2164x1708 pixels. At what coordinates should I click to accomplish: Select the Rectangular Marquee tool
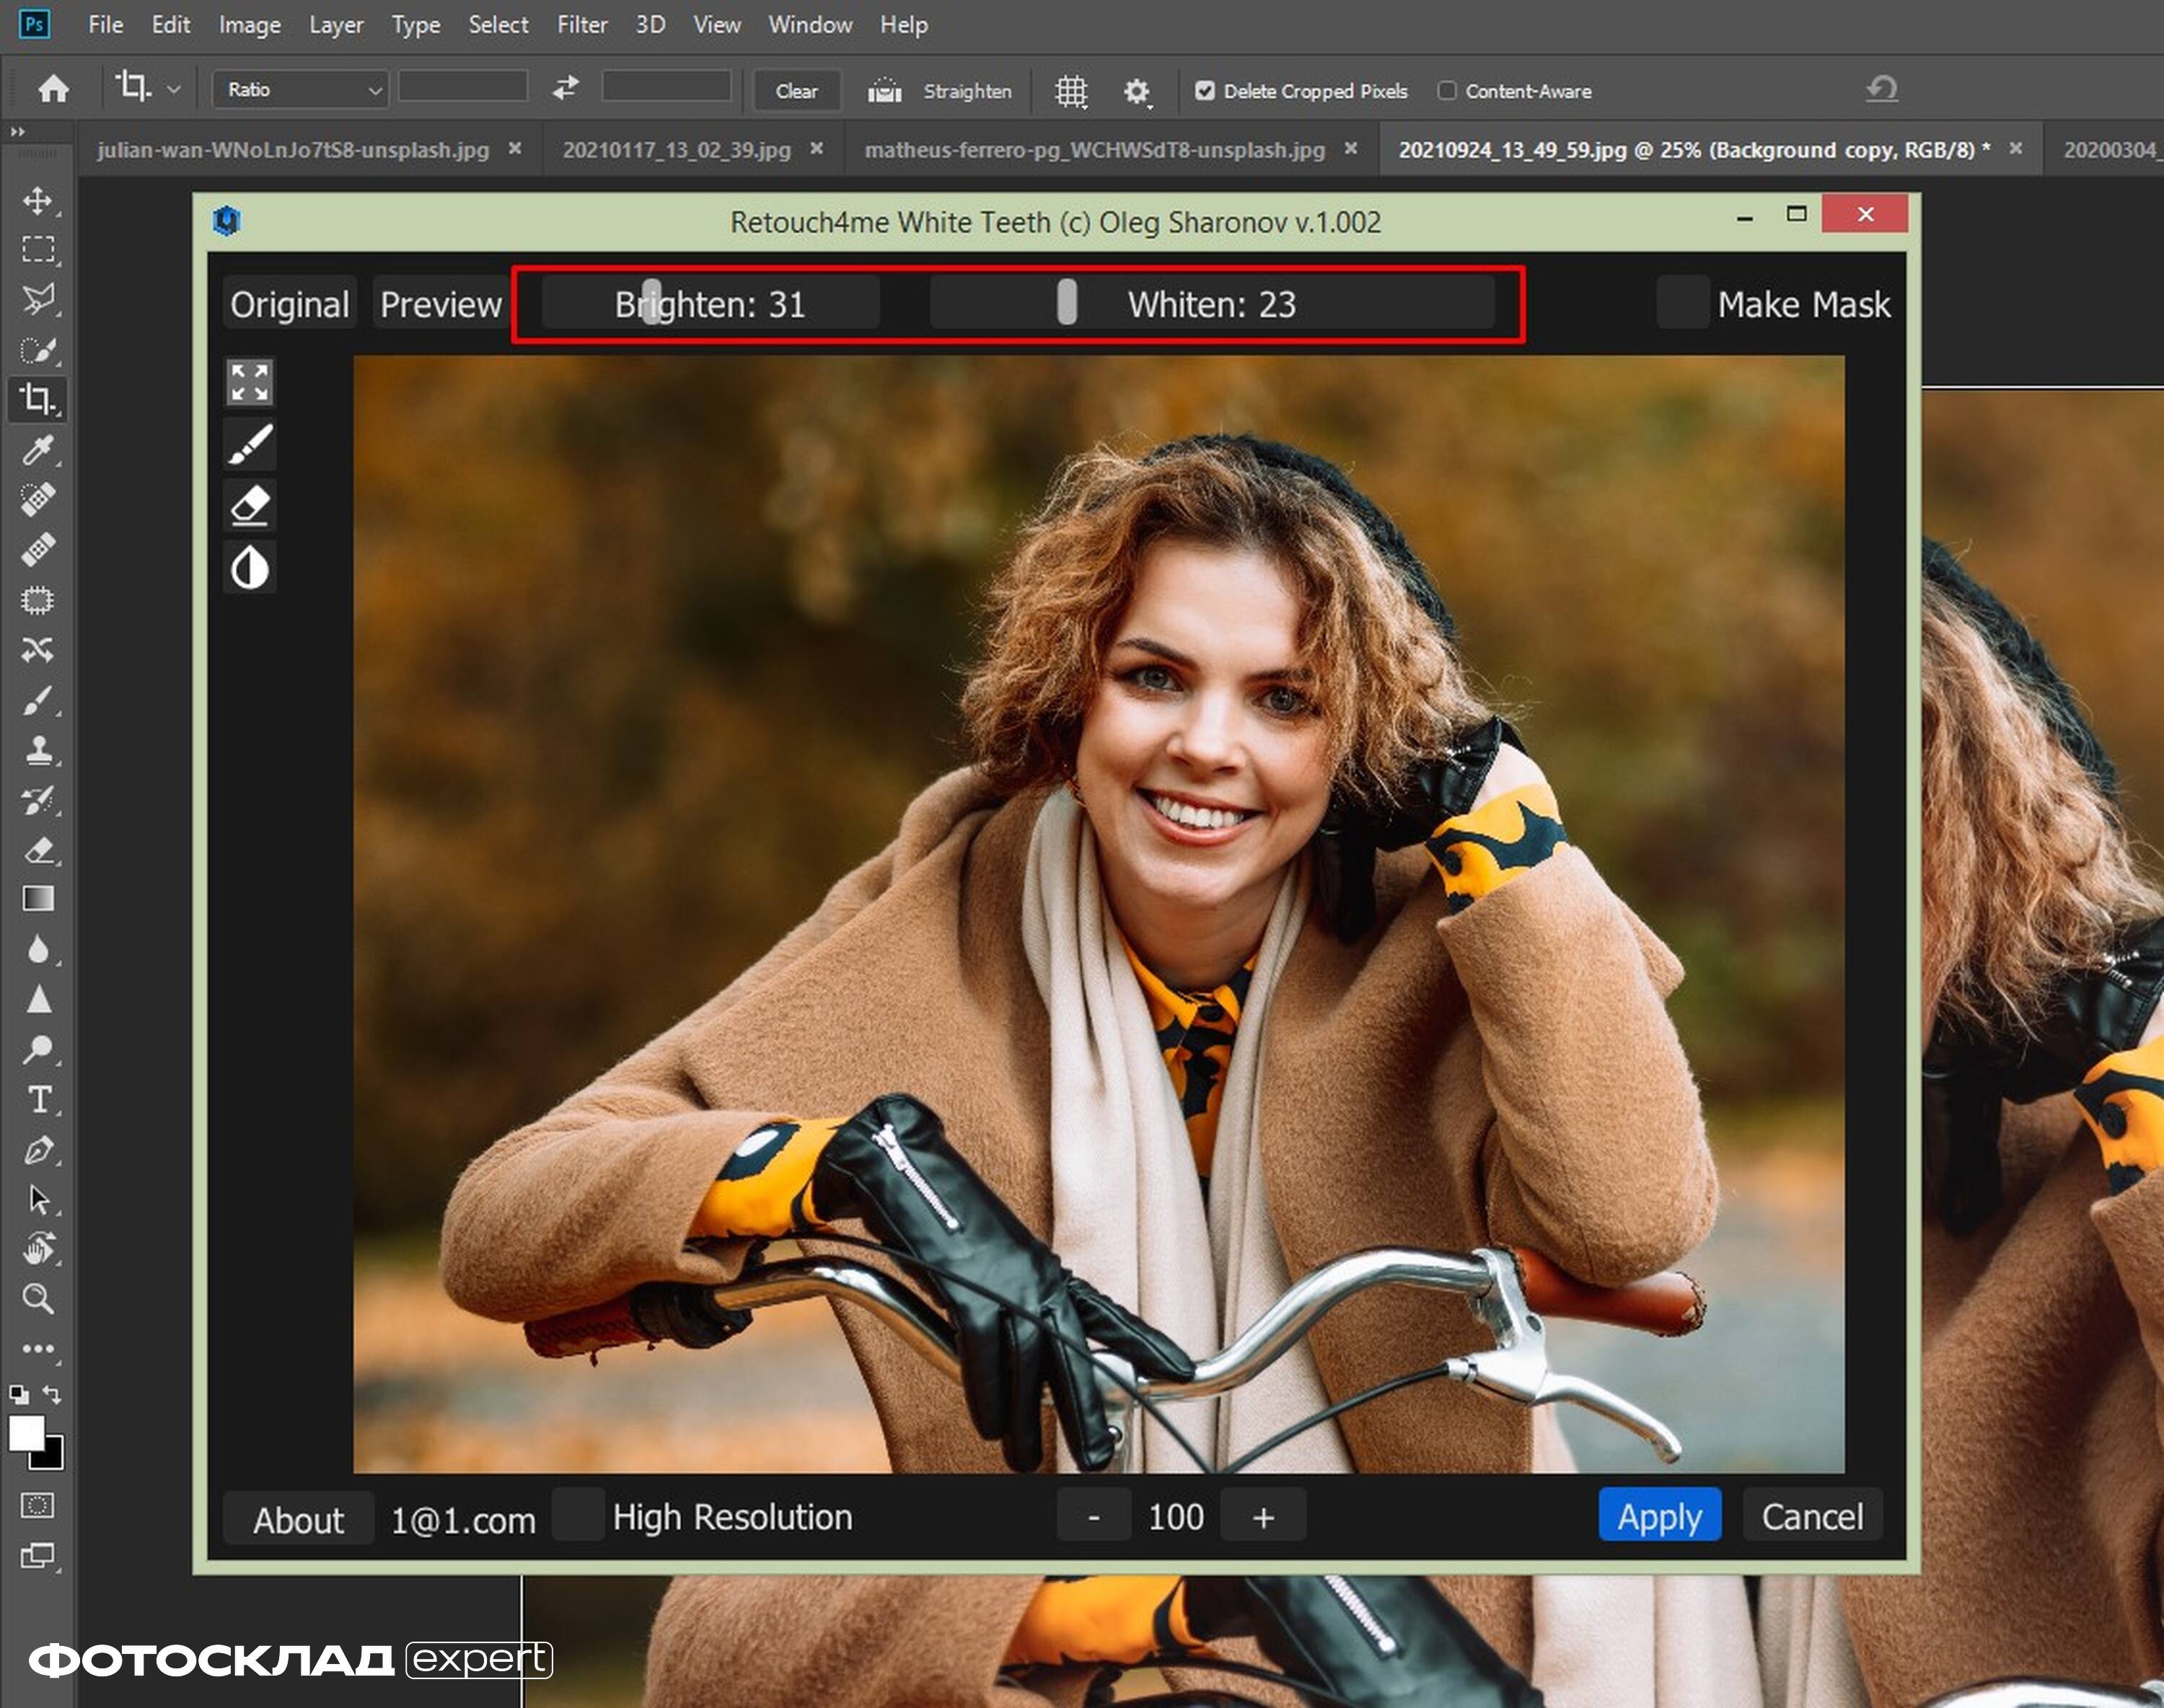38,249
